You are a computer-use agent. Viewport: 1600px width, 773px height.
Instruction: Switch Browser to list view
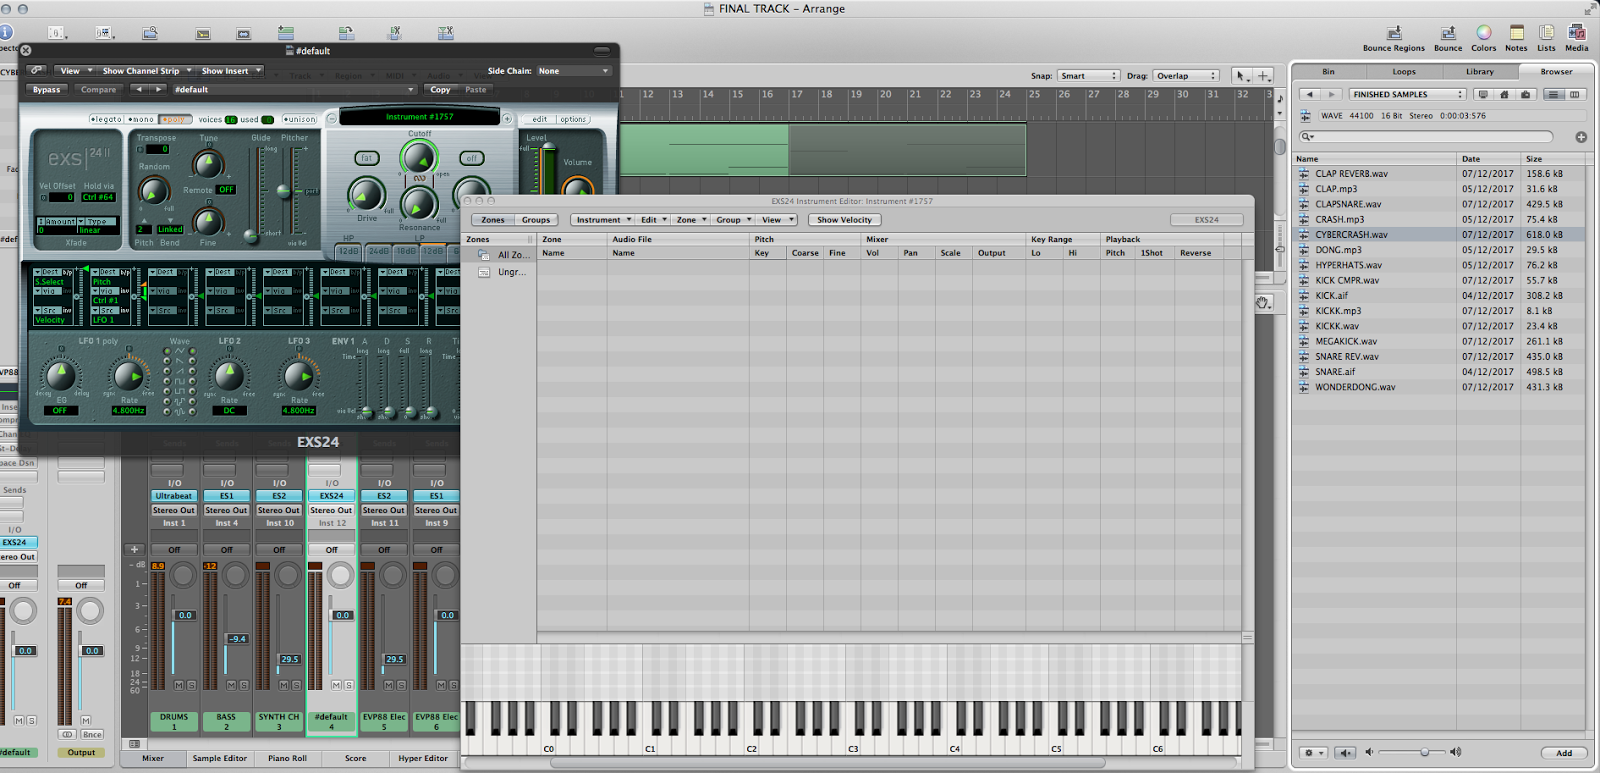pyautogui.click(x=1553, y=94)
